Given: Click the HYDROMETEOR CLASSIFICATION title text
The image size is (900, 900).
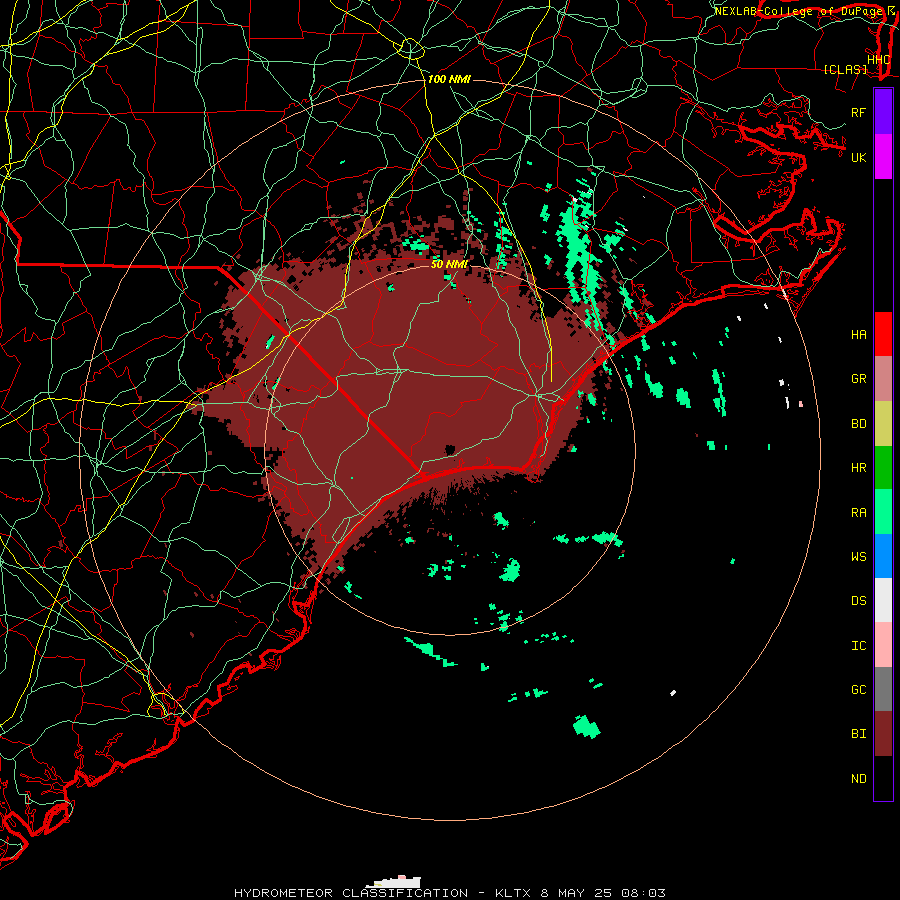Looking at the screenshot, I should 351,893.
